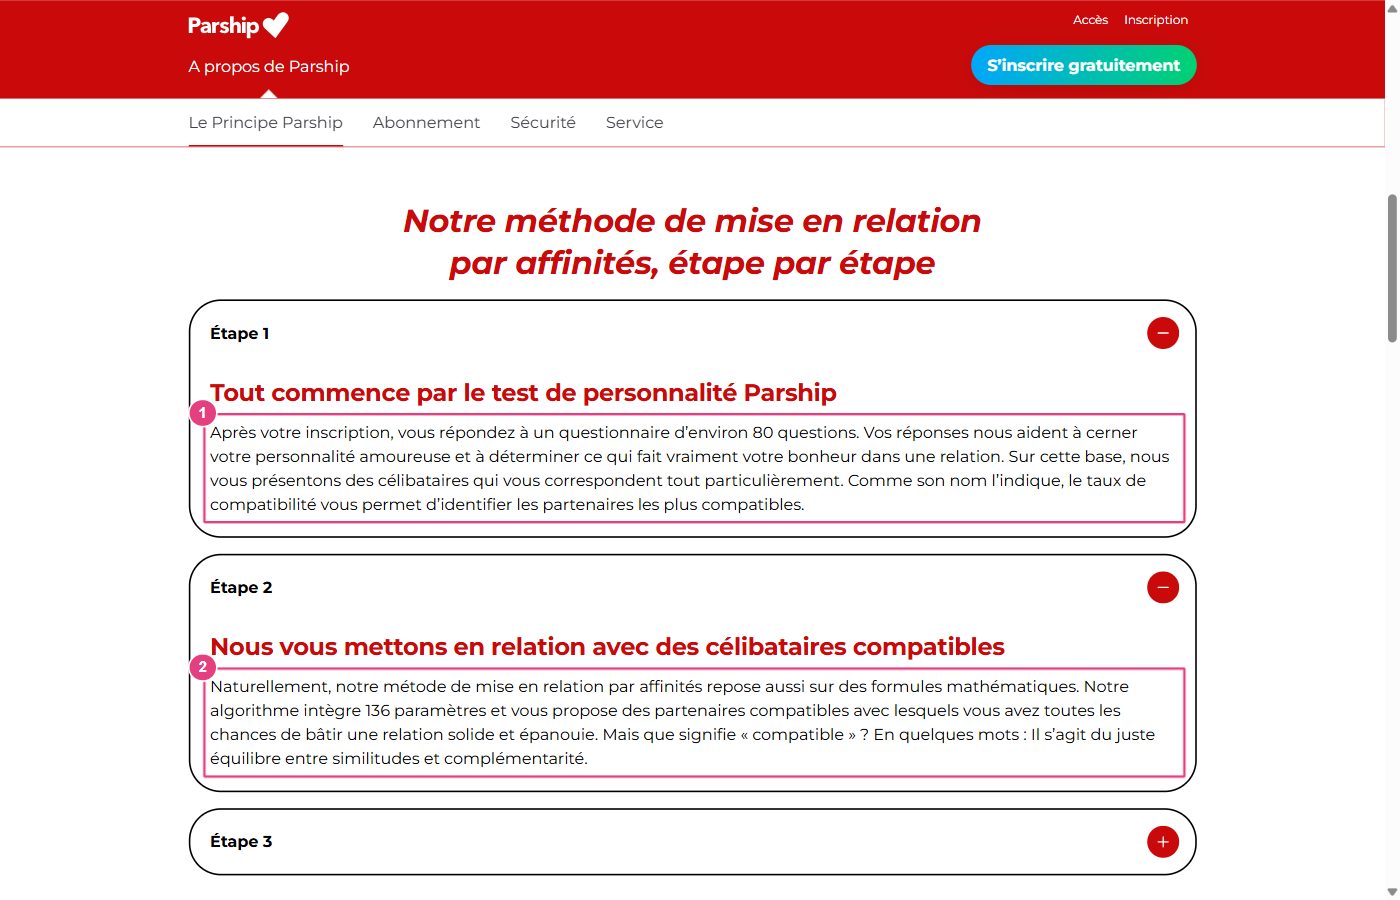The image size is (1400, 900).
Task: Click title 'Notre méthode de mise en relation'
Action: 692,221
